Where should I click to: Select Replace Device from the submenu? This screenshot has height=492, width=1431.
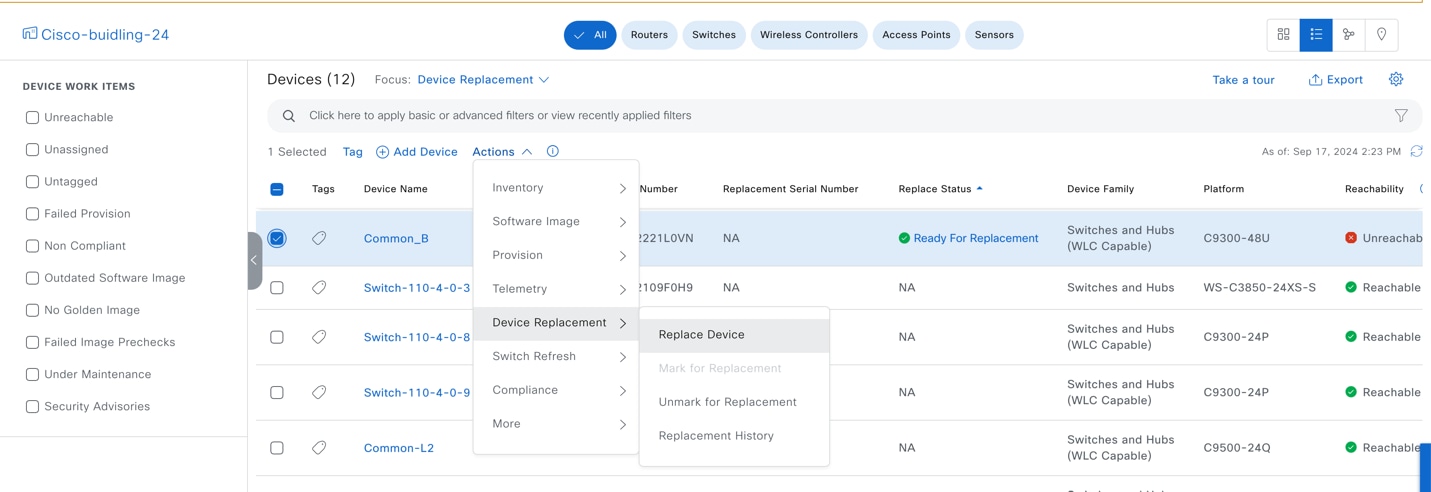702,335
